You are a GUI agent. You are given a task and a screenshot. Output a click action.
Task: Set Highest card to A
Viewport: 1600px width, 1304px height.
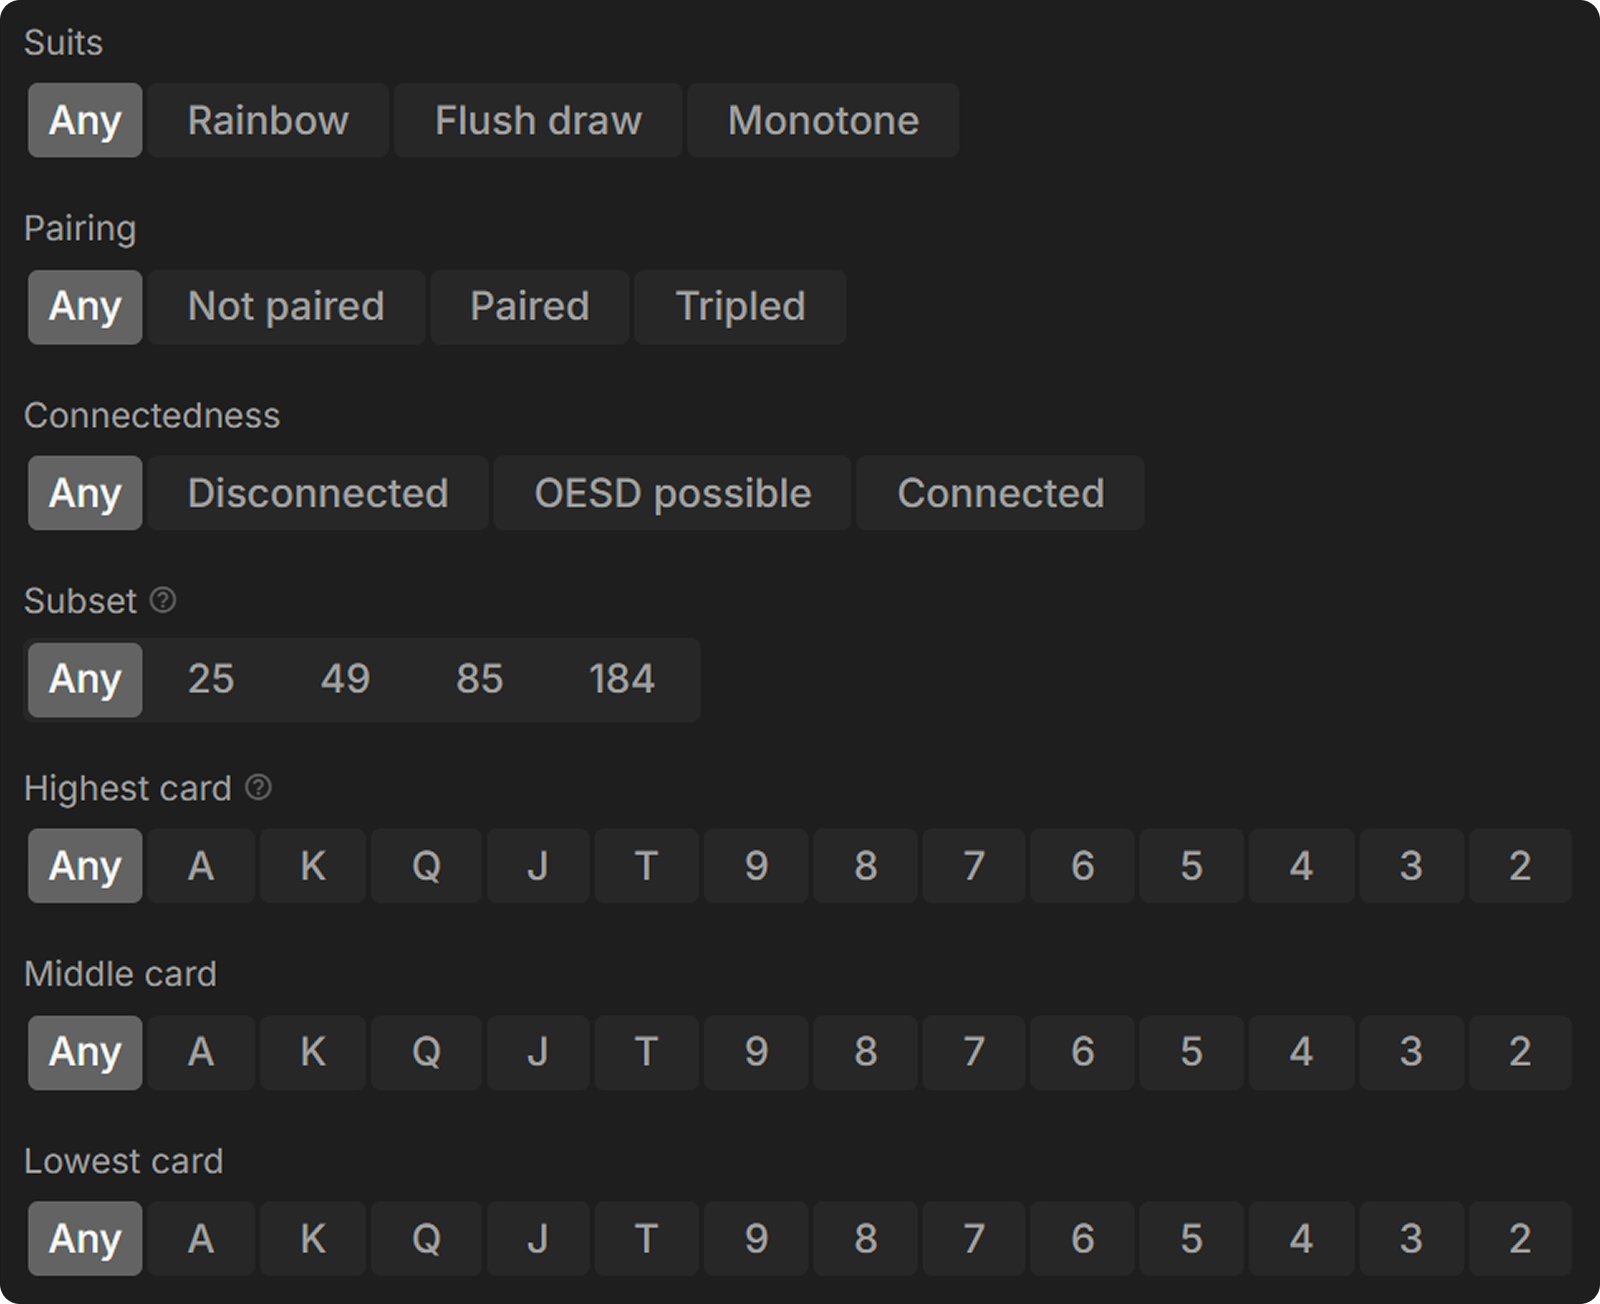coord(201,865)
